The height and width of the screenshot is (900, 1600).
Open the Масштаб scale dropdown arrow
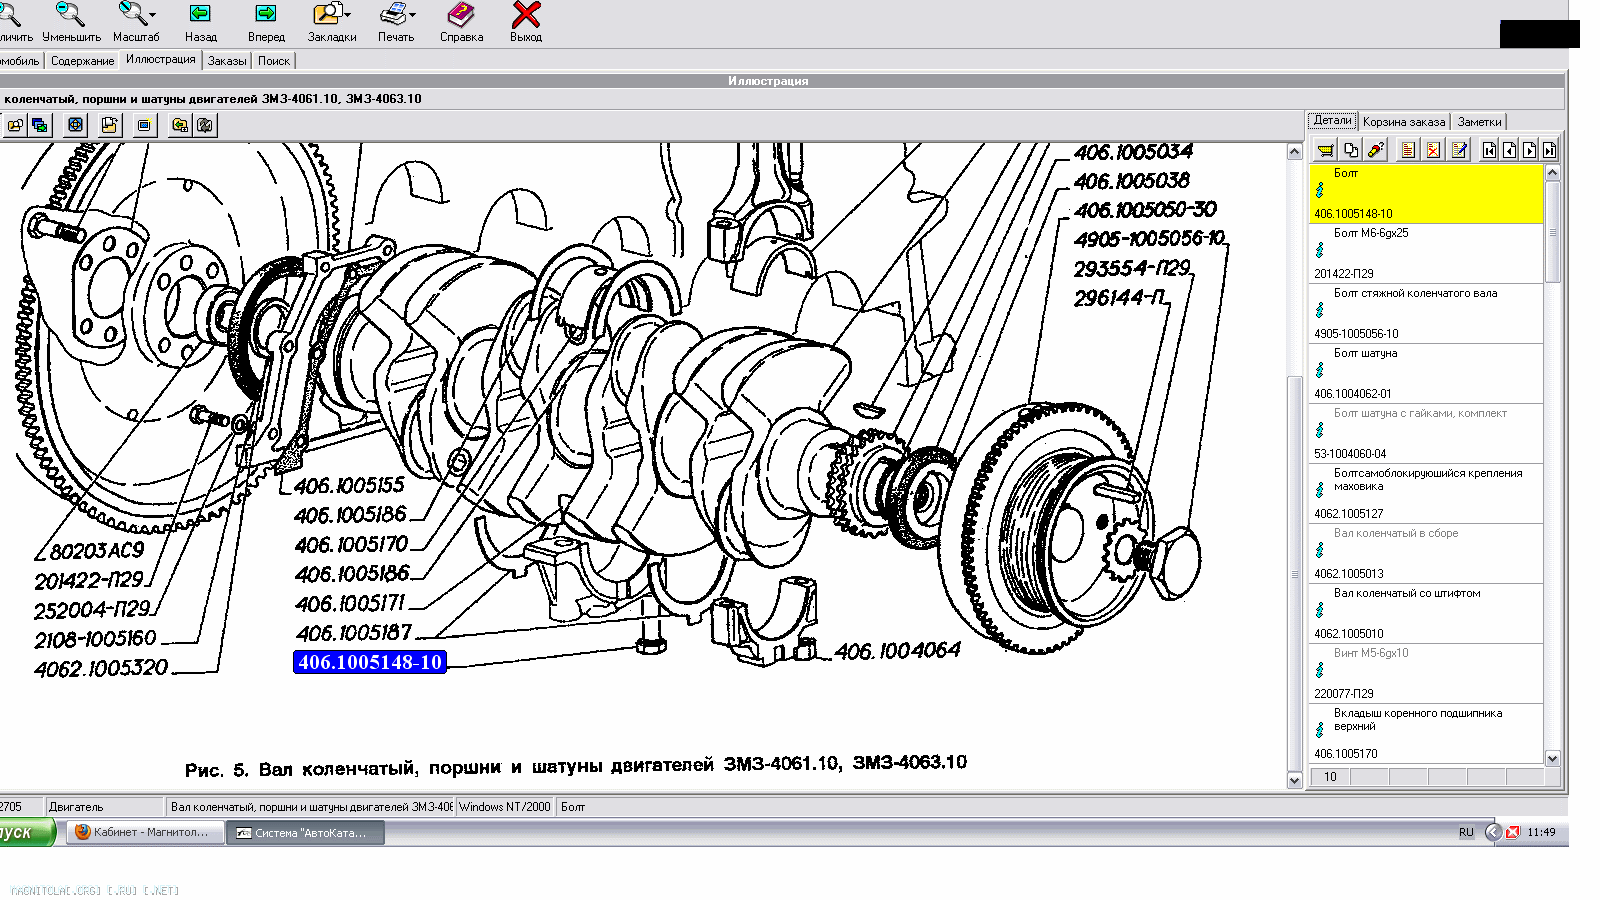[x=152, y=15]
